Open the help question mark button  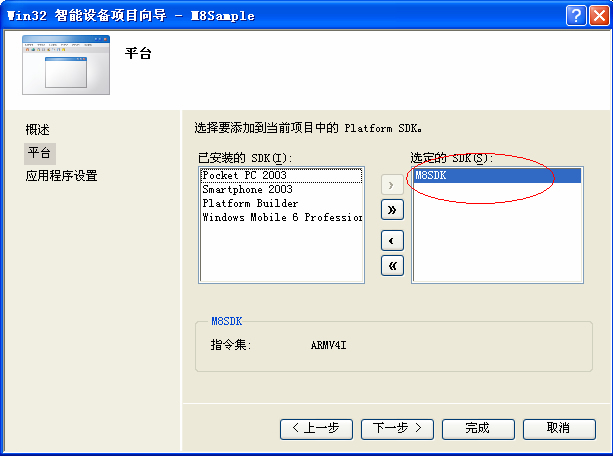[x=576, y=16]
